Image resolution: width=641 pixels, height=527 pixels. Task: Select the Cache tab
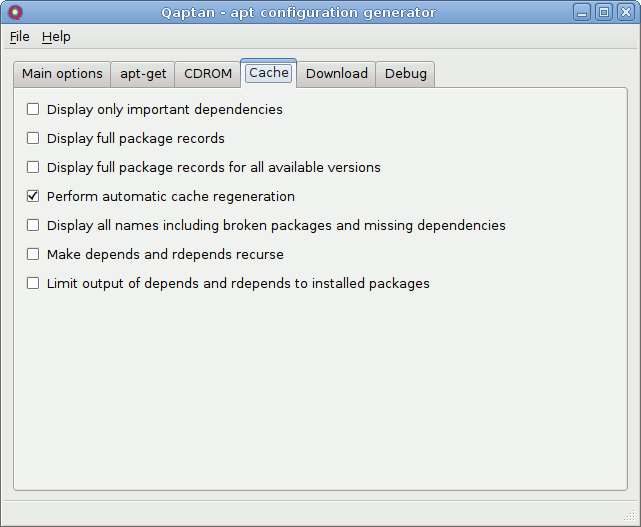click(x=269, y=73)
